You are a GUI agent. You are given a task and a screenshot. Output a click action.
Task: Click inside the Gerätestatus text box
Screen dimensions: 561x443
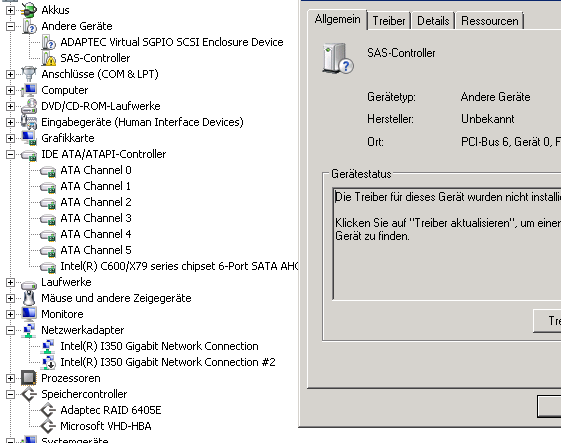click(447, 243)
